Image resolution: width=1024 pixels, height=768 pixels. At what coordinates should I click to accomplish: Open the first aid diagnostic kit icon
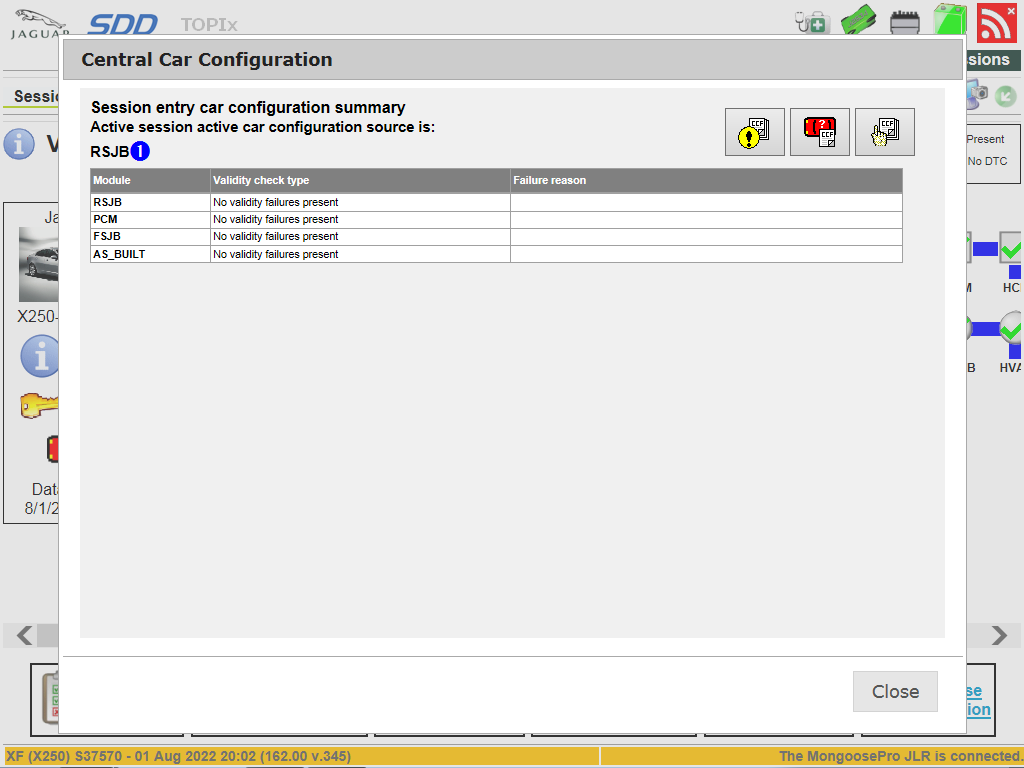click(812, 21)
